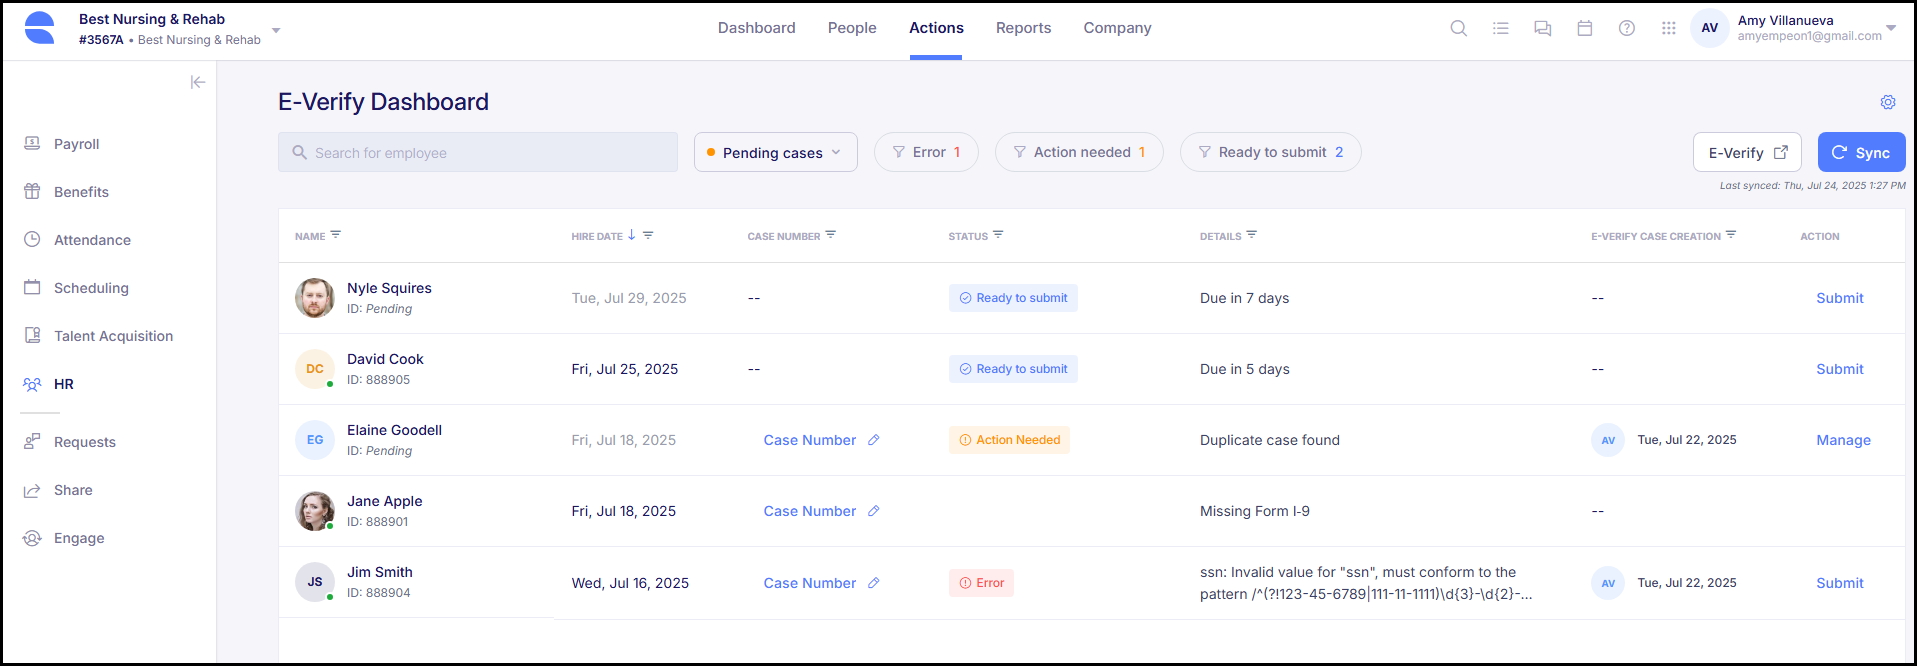This screenshot has width=1917, height=666.
Task: Open the apps grid icon
Action: point(1668,28)
